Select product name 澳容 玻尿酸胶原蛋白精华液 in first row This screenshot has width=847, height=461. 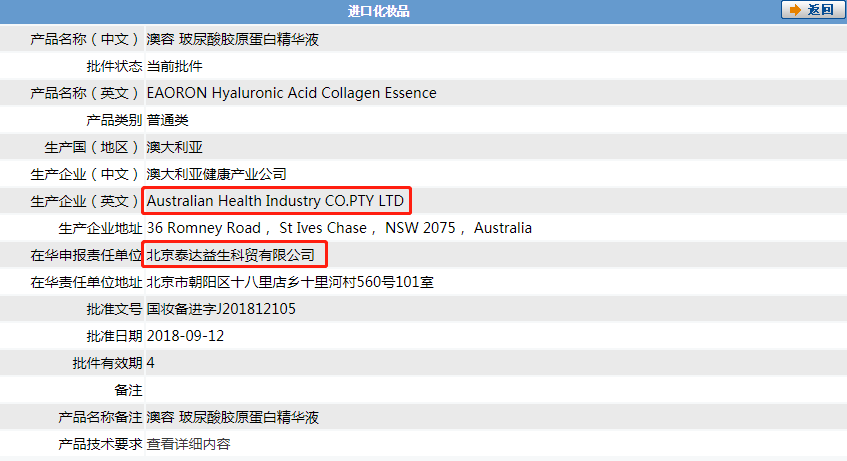coord(233,39)
